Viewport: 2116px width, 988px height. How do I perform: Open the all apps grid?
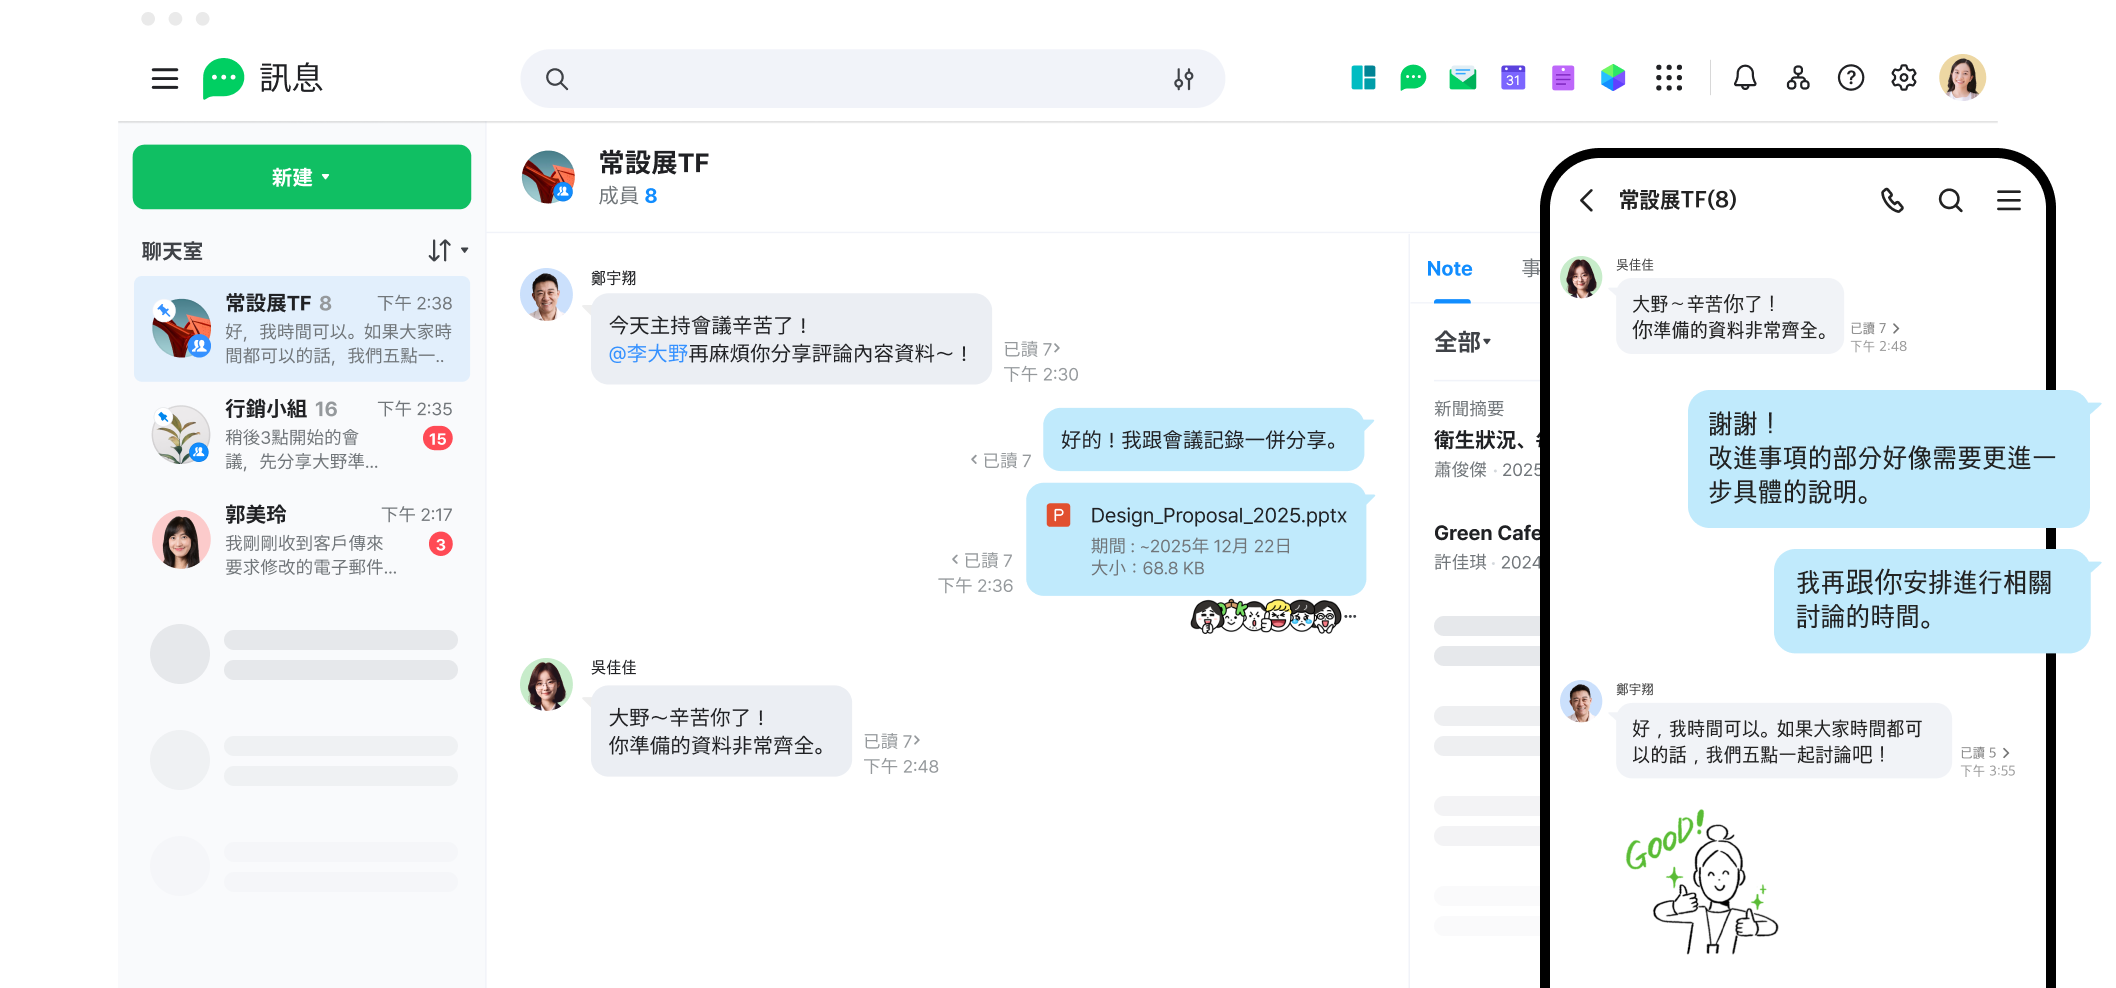[1668, 78]
